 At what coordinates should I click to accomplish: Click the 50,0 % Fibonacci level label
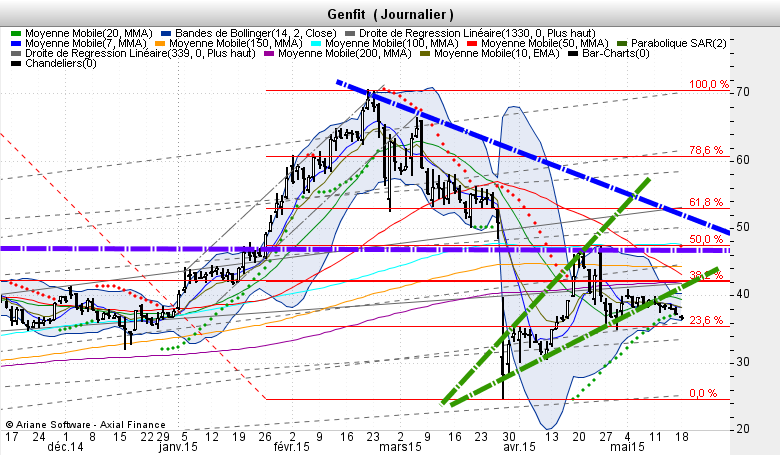[706, 239]
